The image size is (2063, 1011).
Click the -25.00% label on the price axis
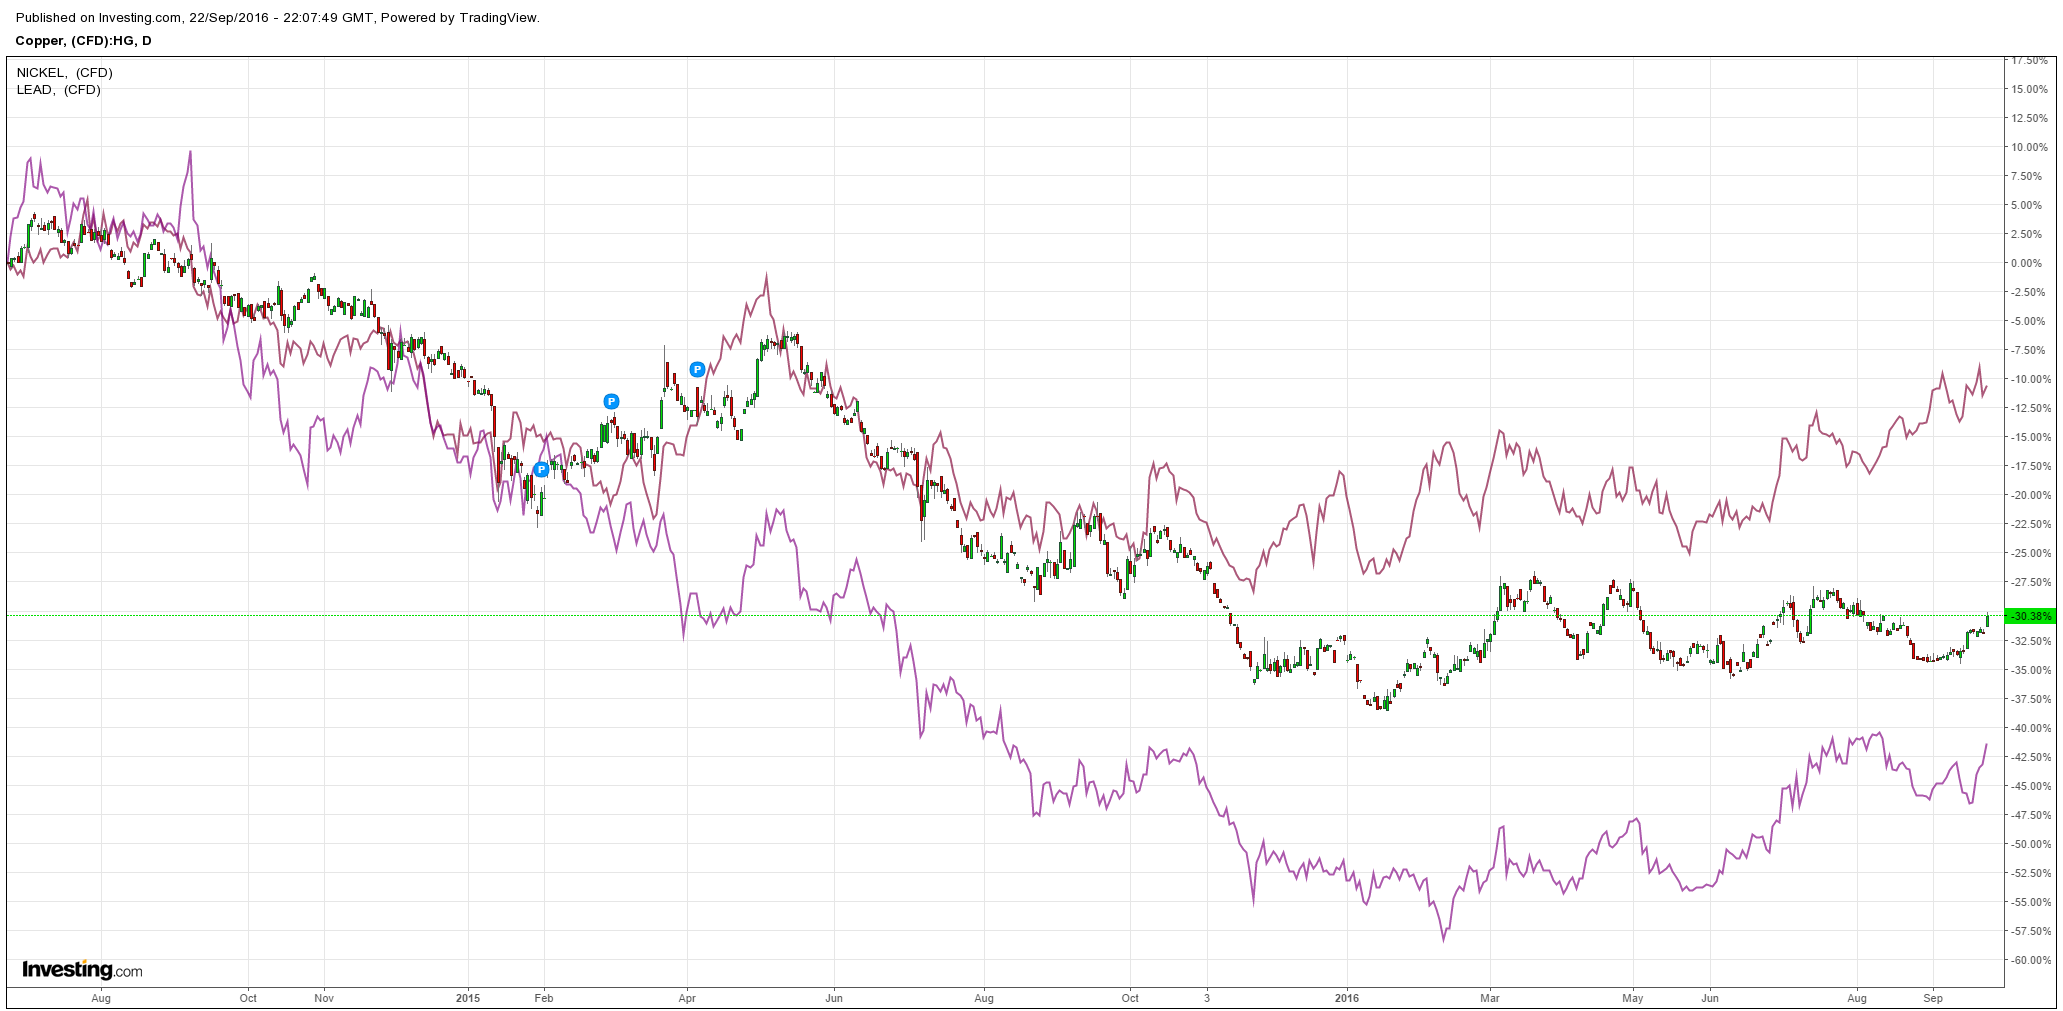2029,553
